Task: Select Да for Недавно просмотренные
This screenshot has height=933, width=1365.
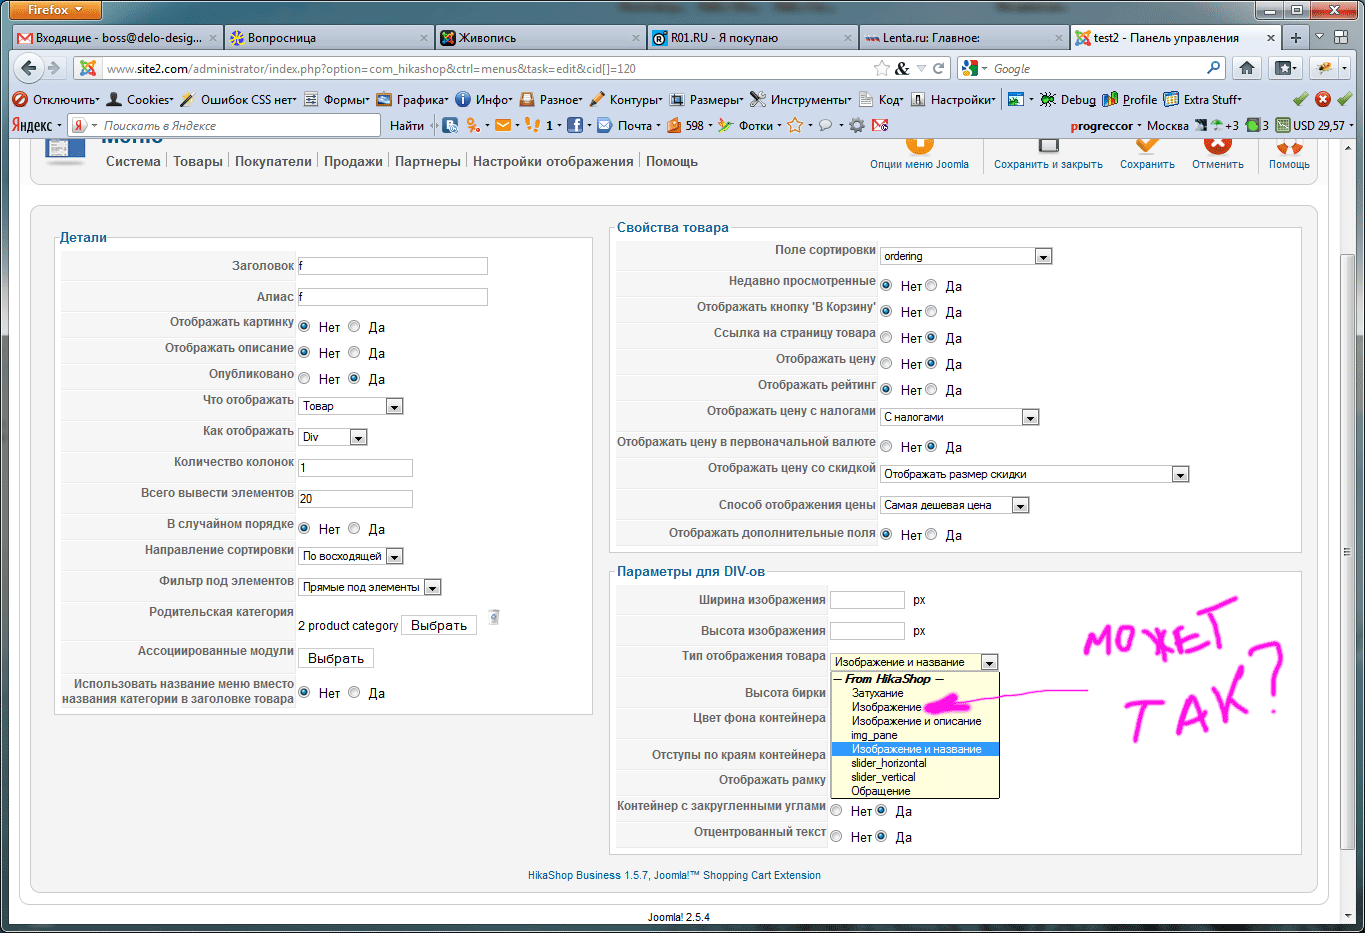Action: click(x=931, y=285)
